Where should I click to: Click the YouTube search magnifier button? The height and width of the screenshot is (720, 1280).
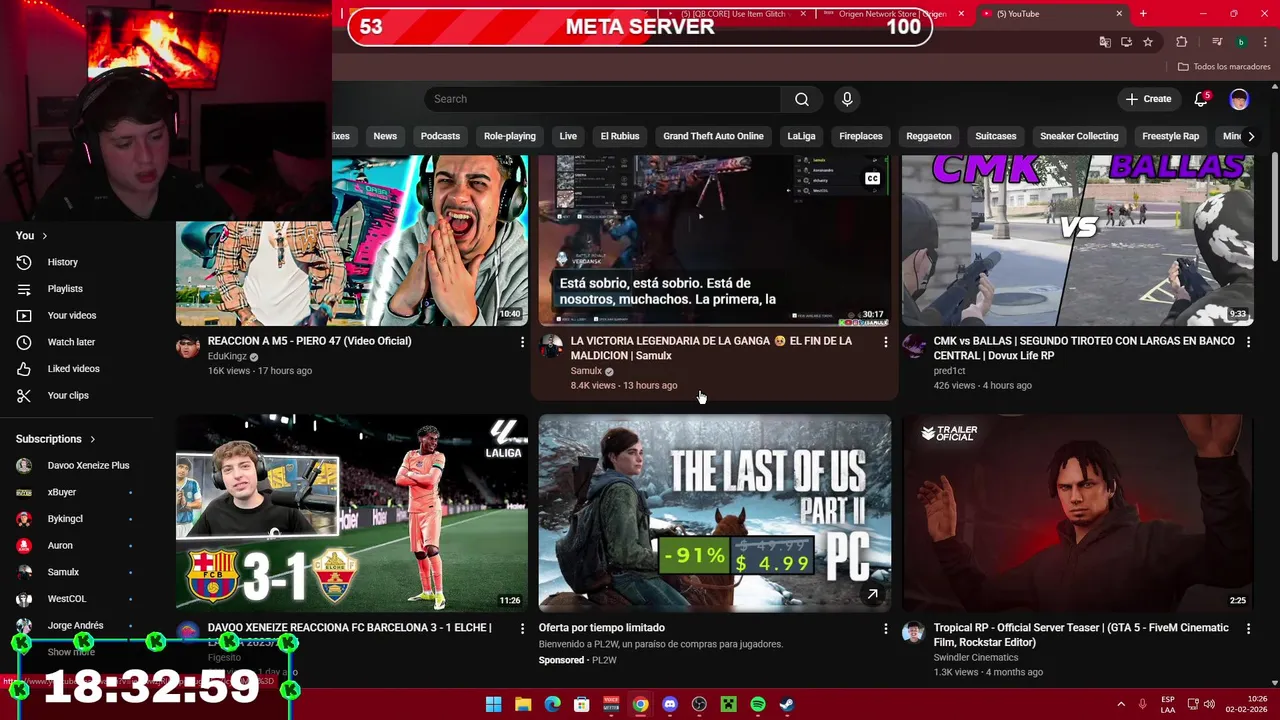coord(802,99)
